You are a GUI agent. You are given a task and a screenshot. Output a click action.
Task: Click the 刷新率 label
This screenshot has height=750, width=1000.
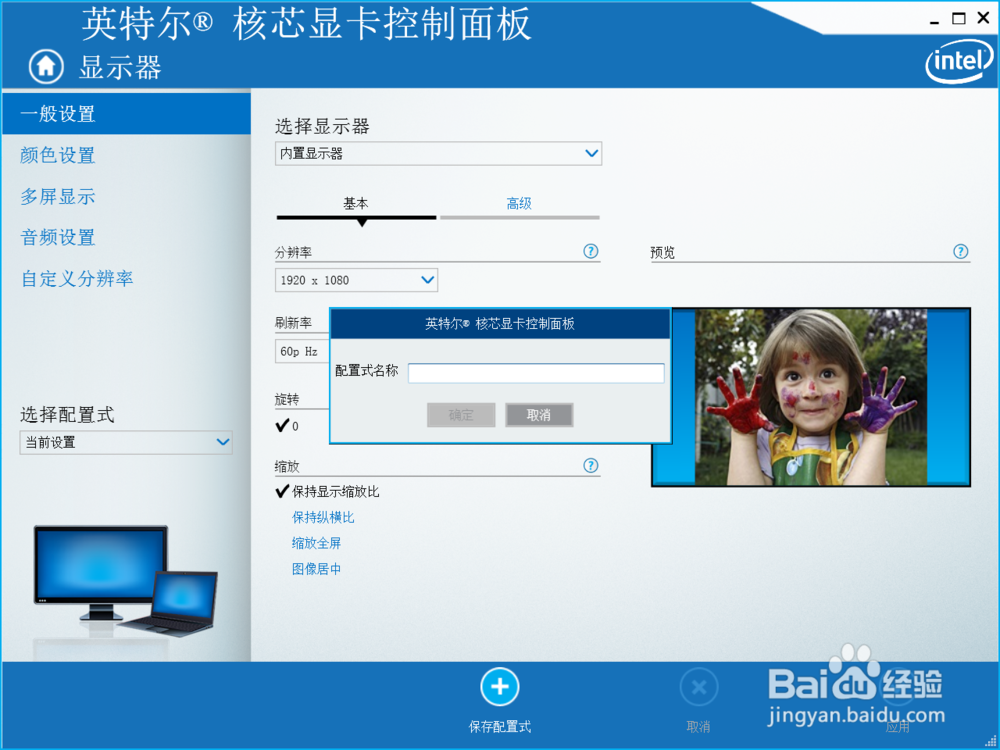293,323
